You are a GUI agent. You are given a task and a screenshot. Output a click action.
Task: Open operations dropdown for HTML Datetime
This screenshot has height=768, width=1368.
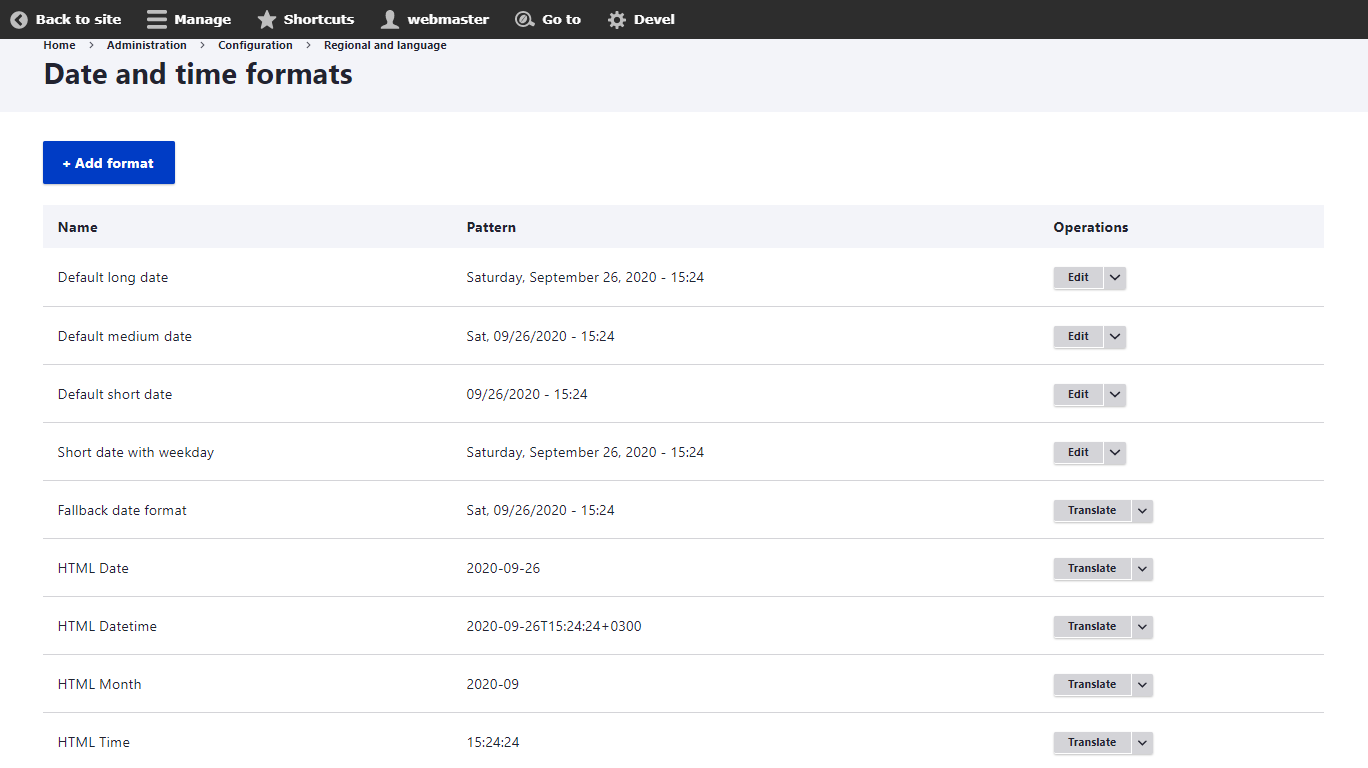click(x=1142, y=627)
